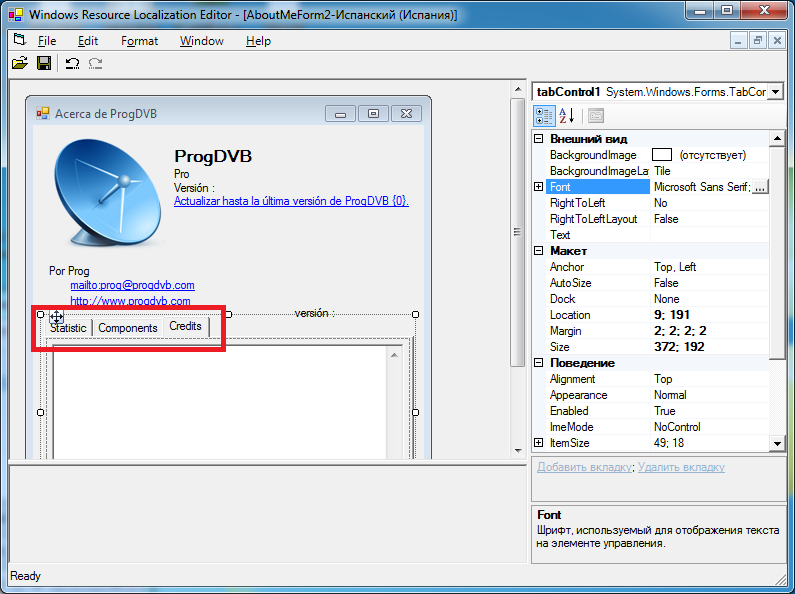Switch property grid to Categorized view
This screenshot has height=594, width=795.
[543, 115]
